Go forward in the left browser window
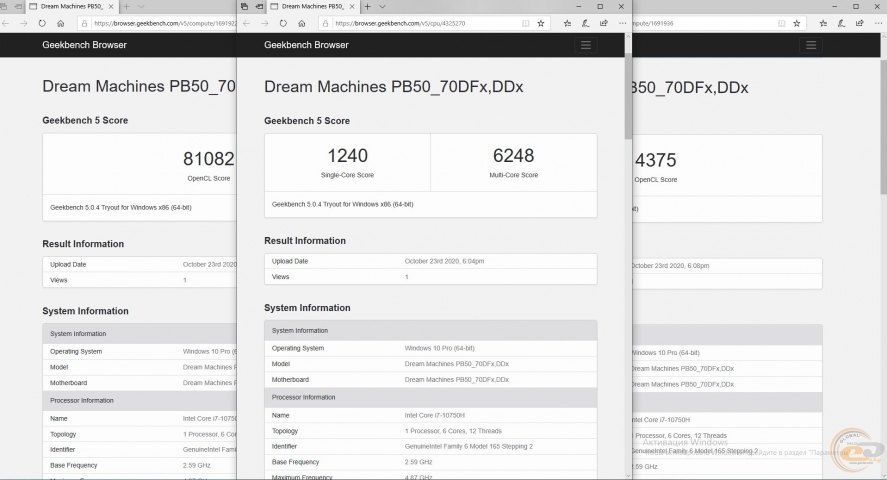887x480 pixels. pyautogui.click(x=23, y=23)
